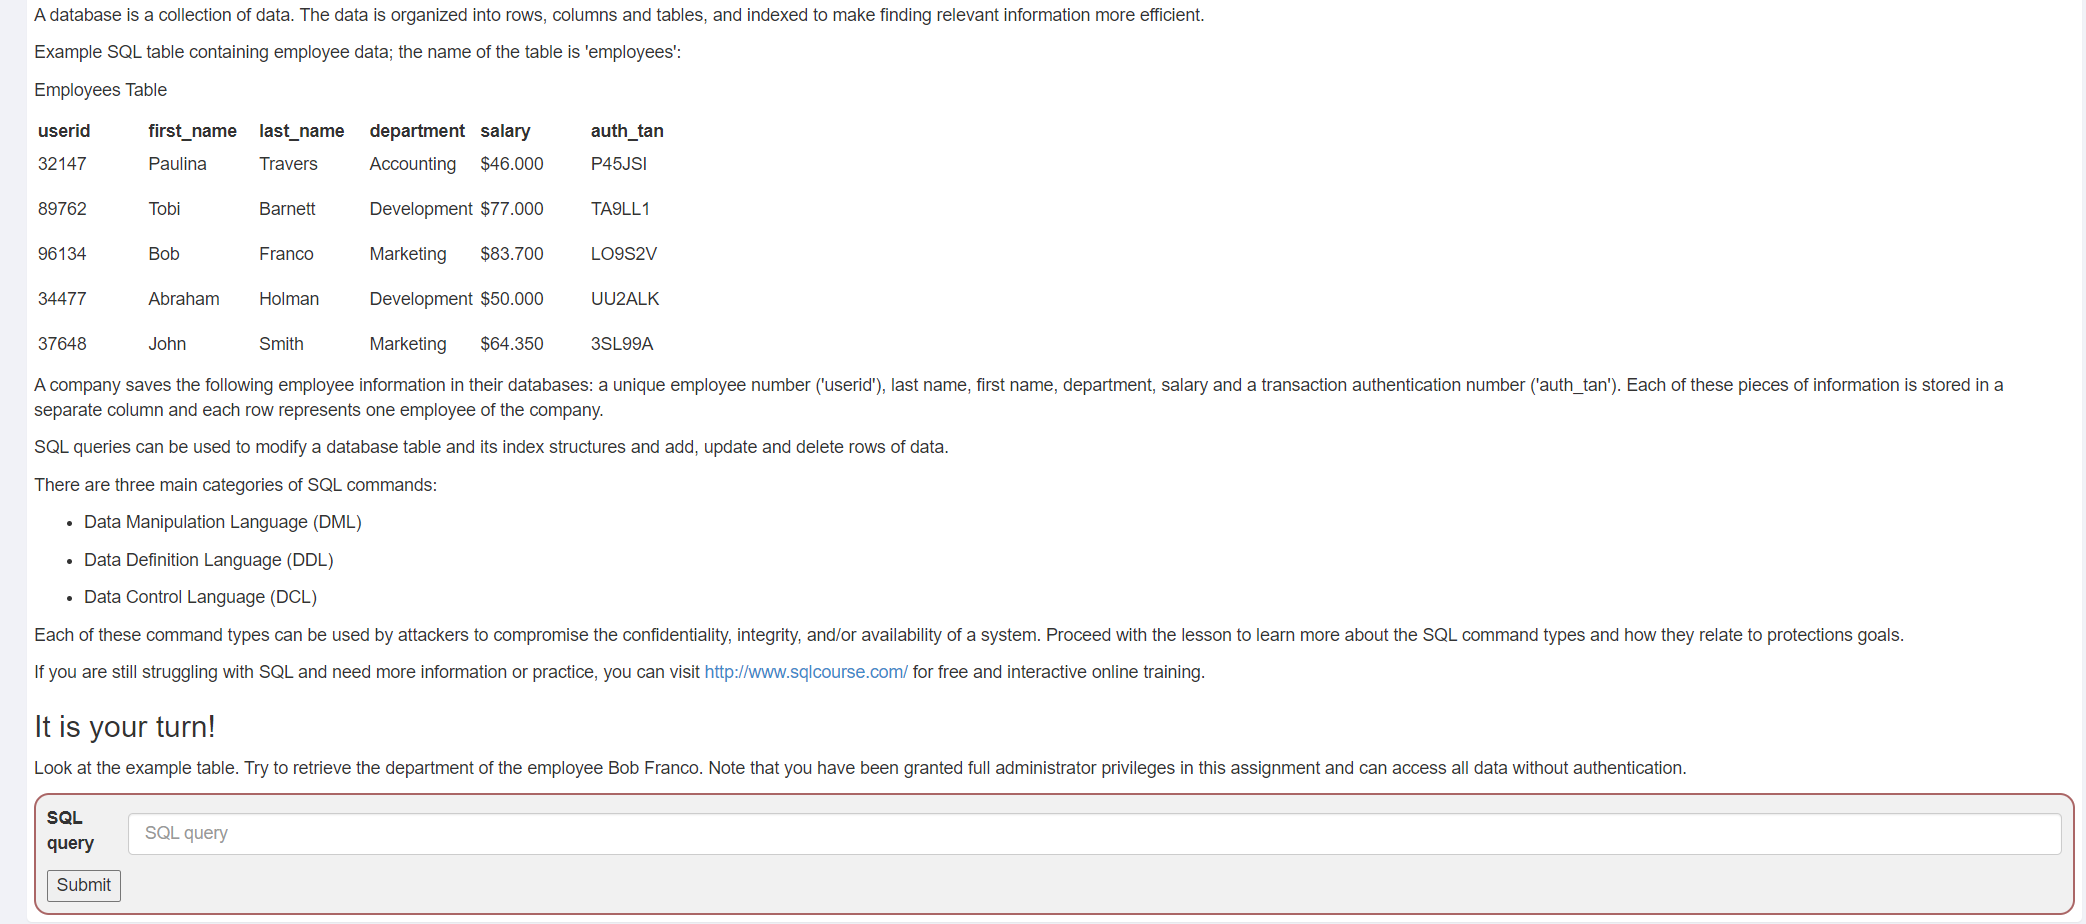Click the salary column header

coord(505,131)
